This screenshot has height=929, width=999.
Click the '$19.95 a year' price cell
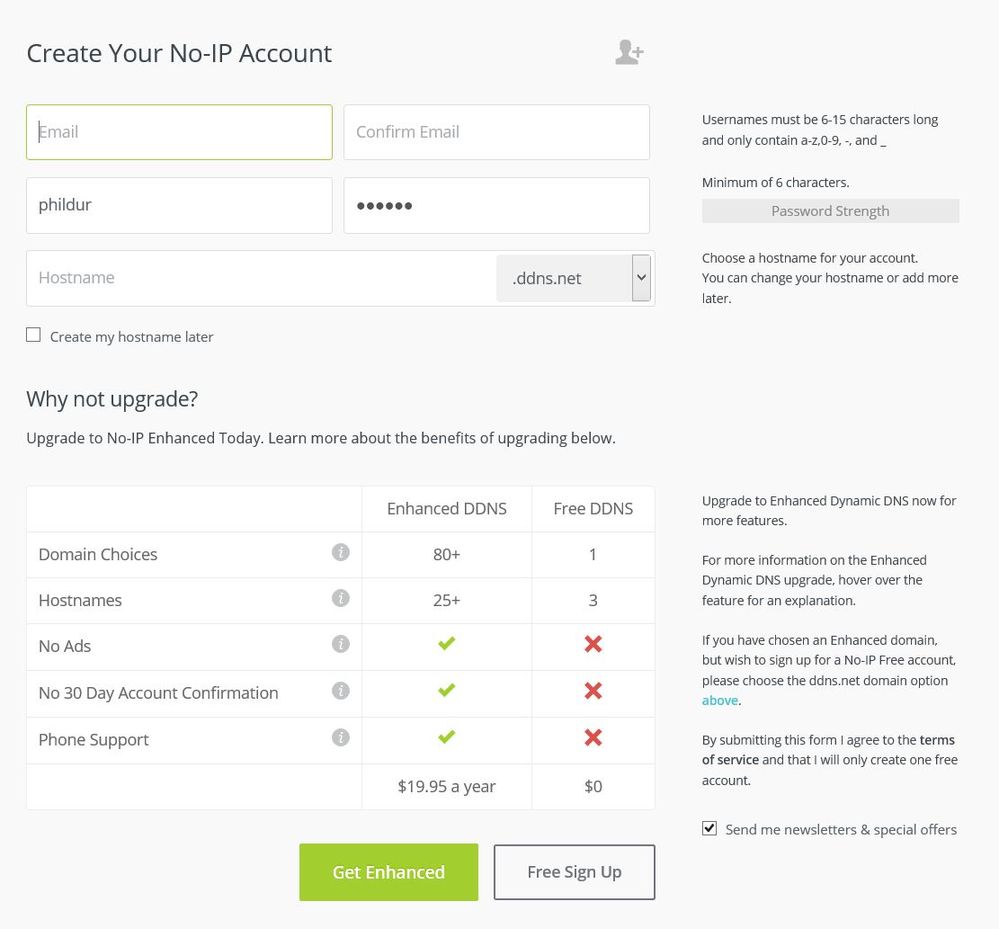pyautogui.click(x=447, y=786)
